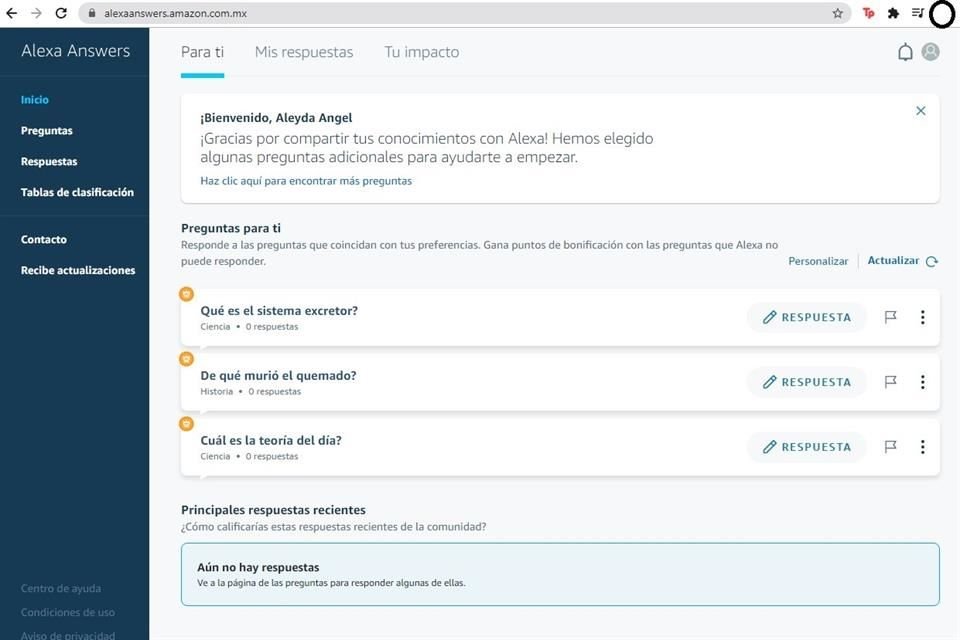Refresh questions with the Actualizar circular arrow icon
Viewport: 960px width, 640px height.
click(932, 261)
